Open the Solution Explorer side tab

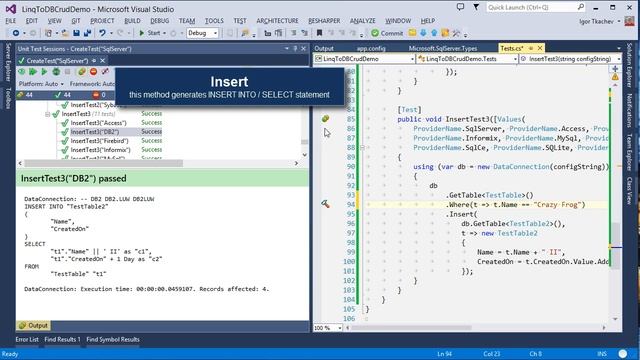point(629,64)
